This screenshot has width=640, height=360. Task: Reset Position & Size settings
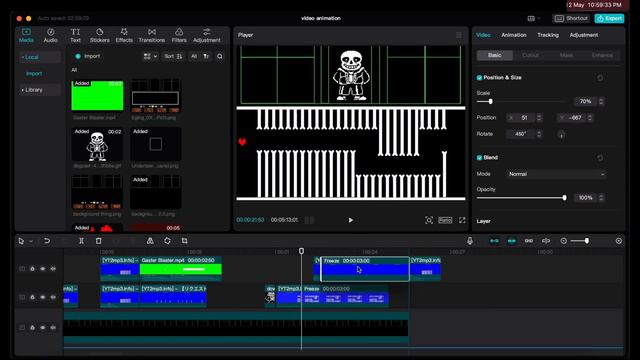[x=600, y=78]
